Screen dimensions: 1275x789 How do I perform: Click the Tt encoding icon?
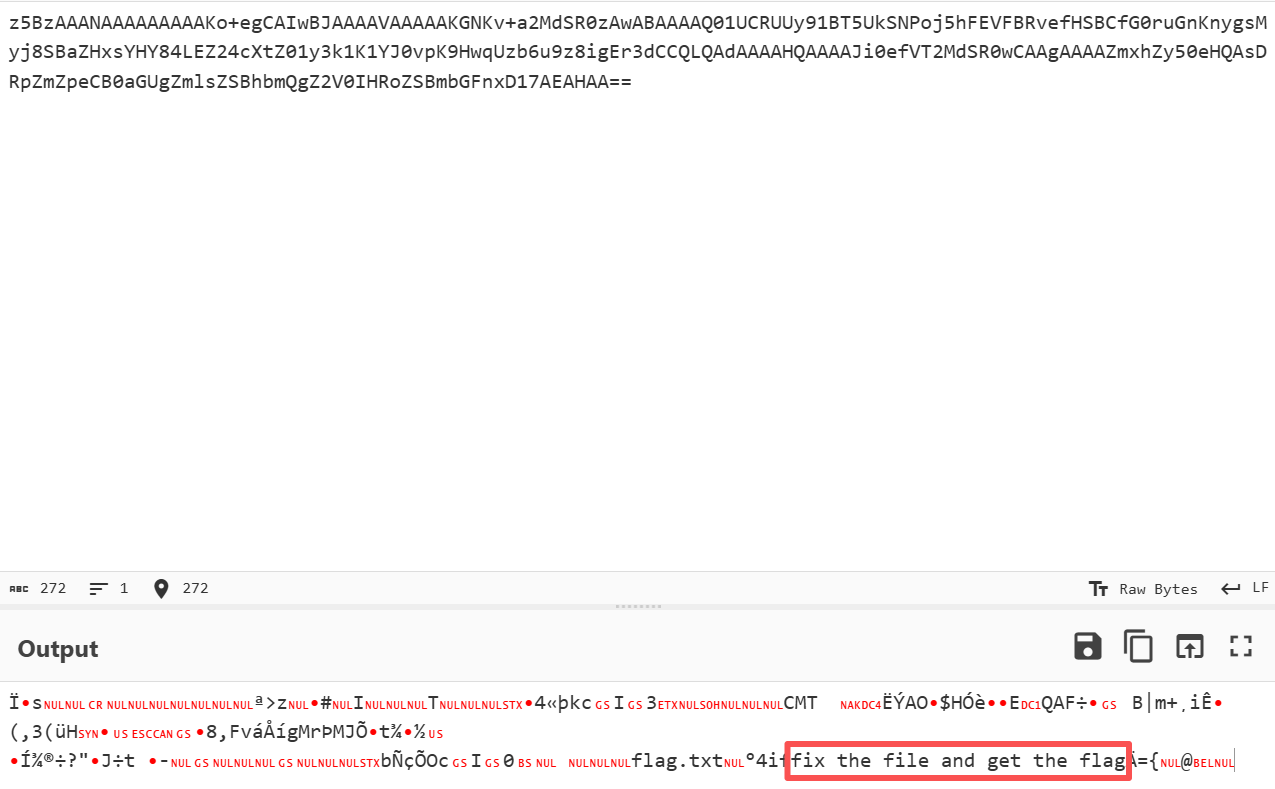(x=1098, y=589)
